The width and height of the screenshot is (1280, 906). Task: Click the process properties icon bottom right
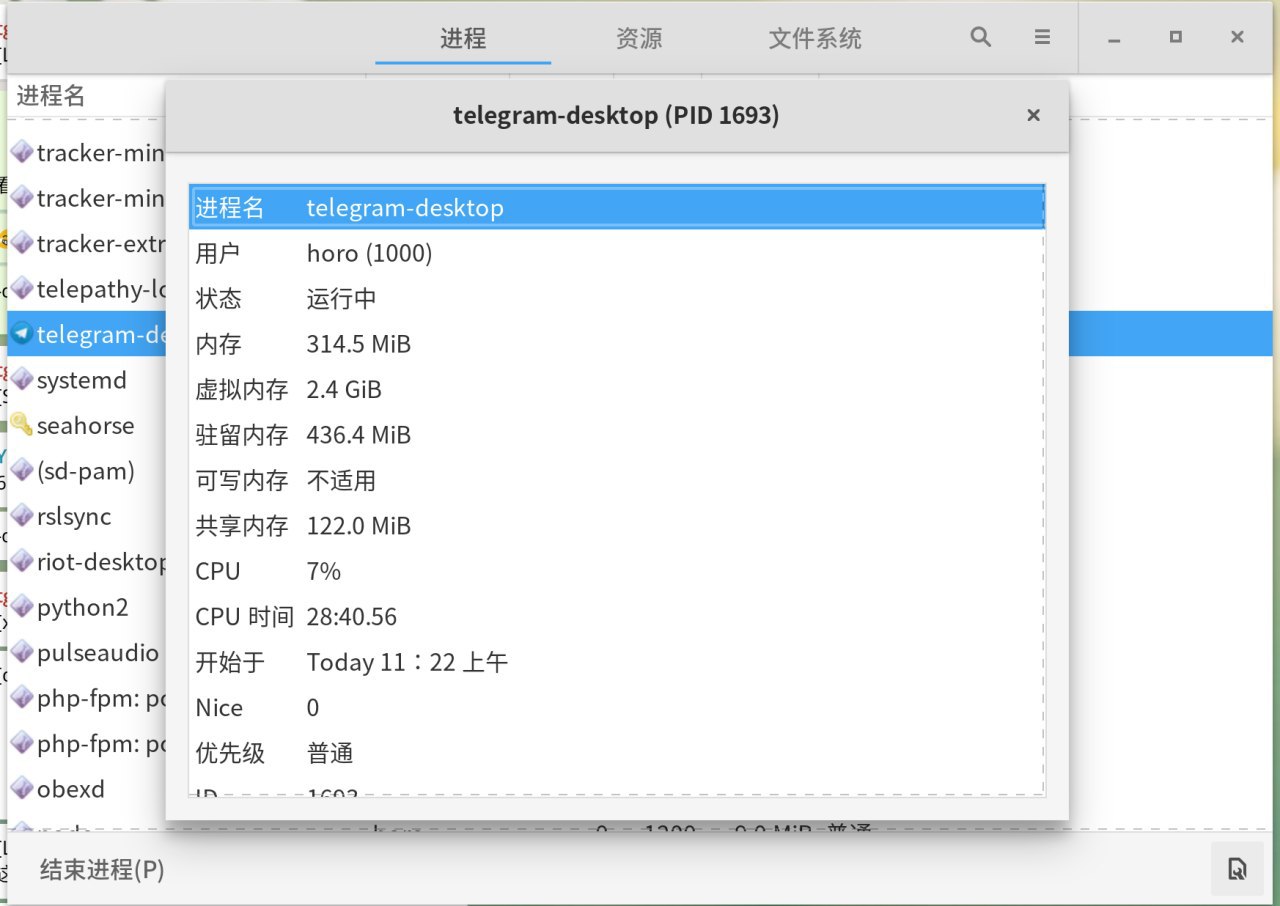point(1237,869)
